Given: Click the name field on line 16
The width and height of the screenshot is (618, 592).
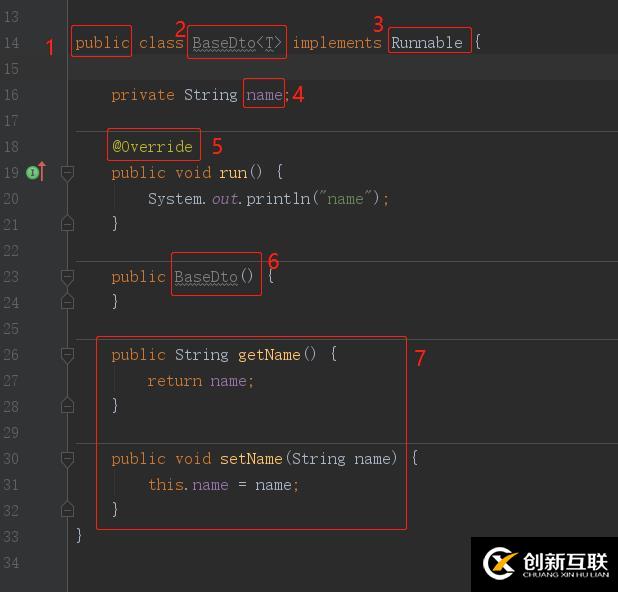Looking at the screenshot, I should [264, 95].
